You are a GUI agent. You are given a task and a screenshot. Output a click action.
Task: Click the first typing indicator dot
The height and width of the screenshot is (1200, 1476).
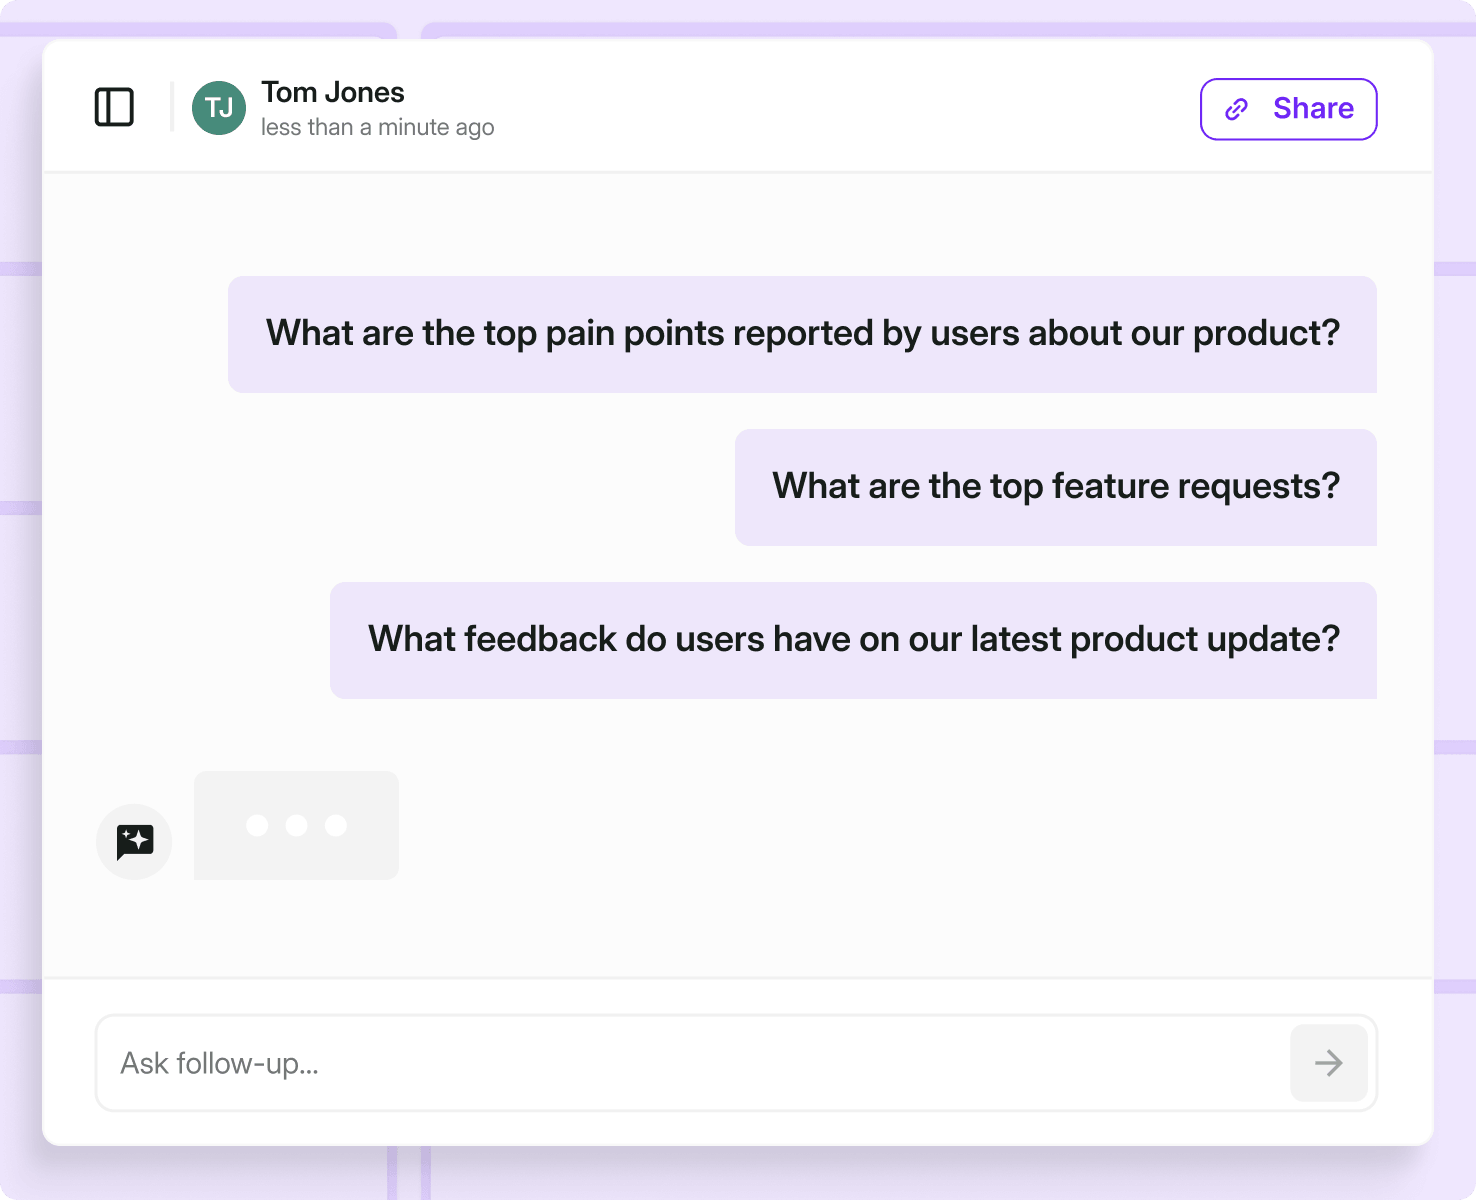pos(257,825)
